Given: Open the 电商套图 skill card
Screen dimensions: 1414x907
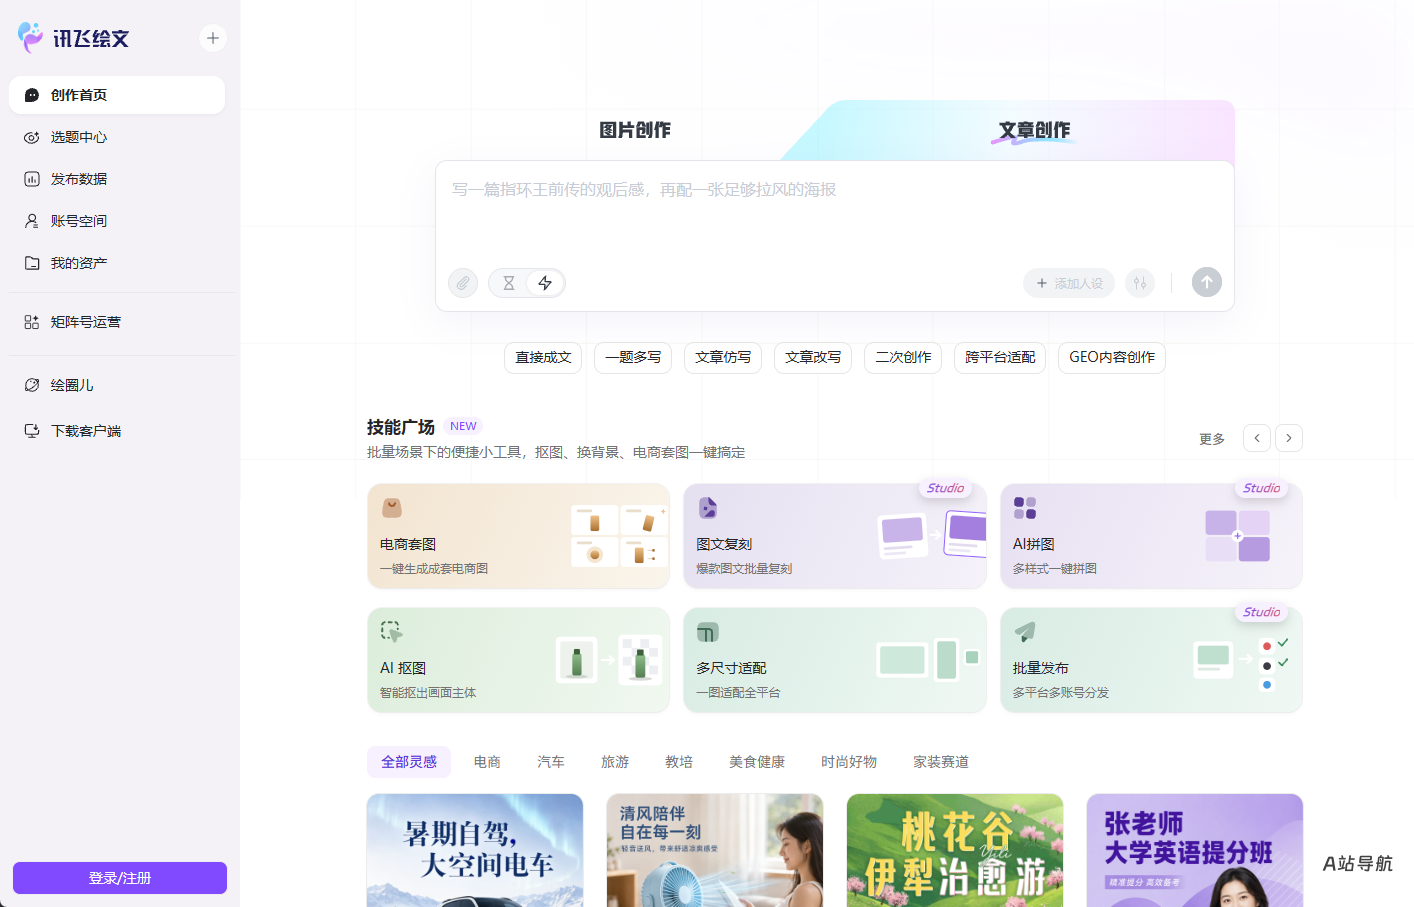Looking at the screenshot, I should click(x=518, y=536).
